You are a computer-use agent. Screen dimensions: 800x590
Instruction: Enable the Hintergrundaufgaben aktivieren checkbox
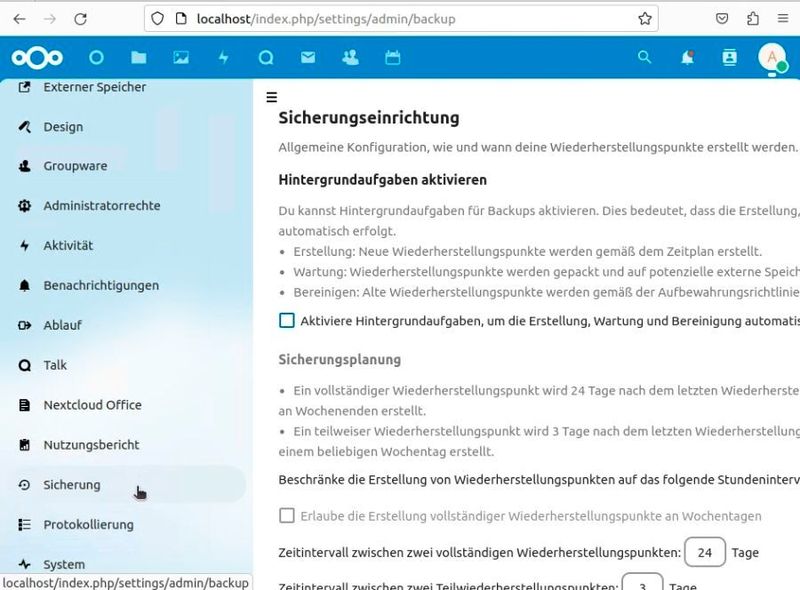click(x=287, y=321)
